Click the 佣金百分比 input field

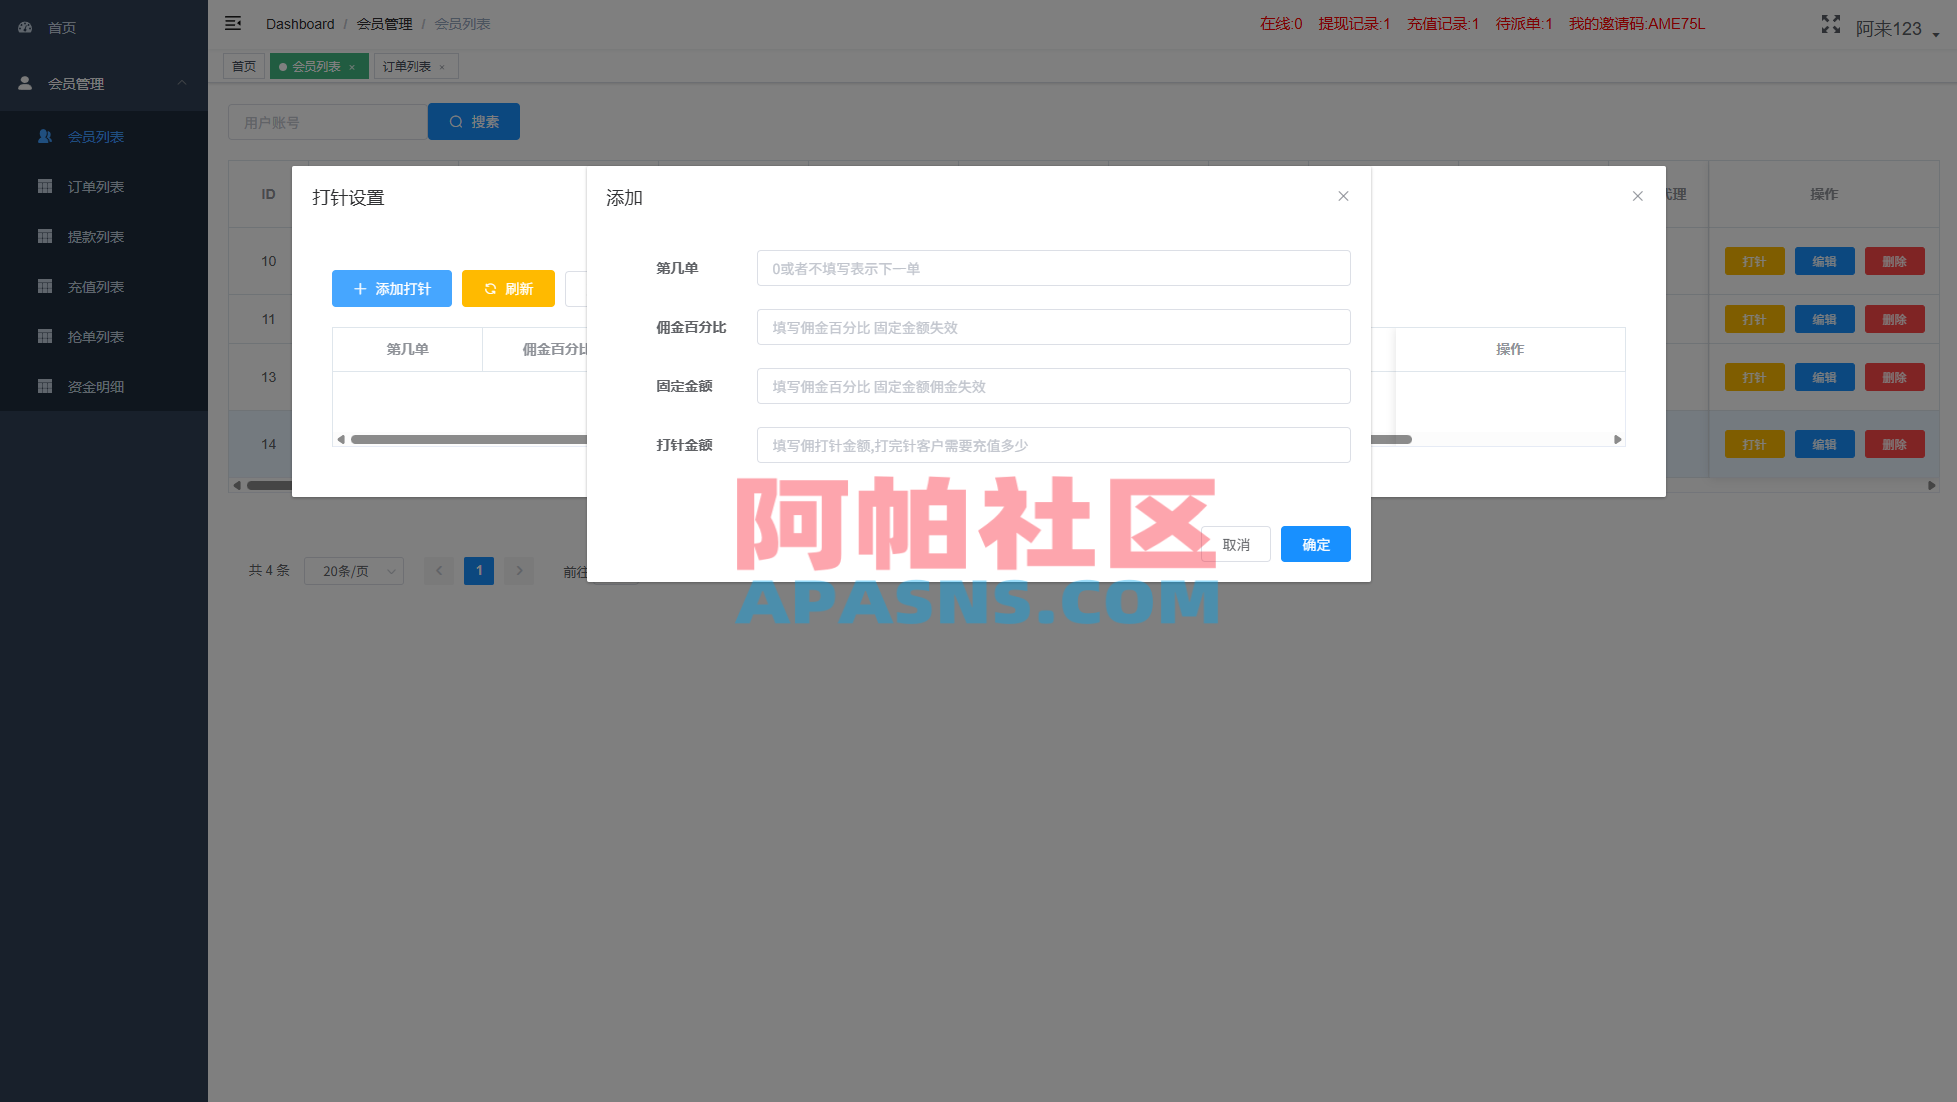pyautogui.click(x=1053, y=327)
